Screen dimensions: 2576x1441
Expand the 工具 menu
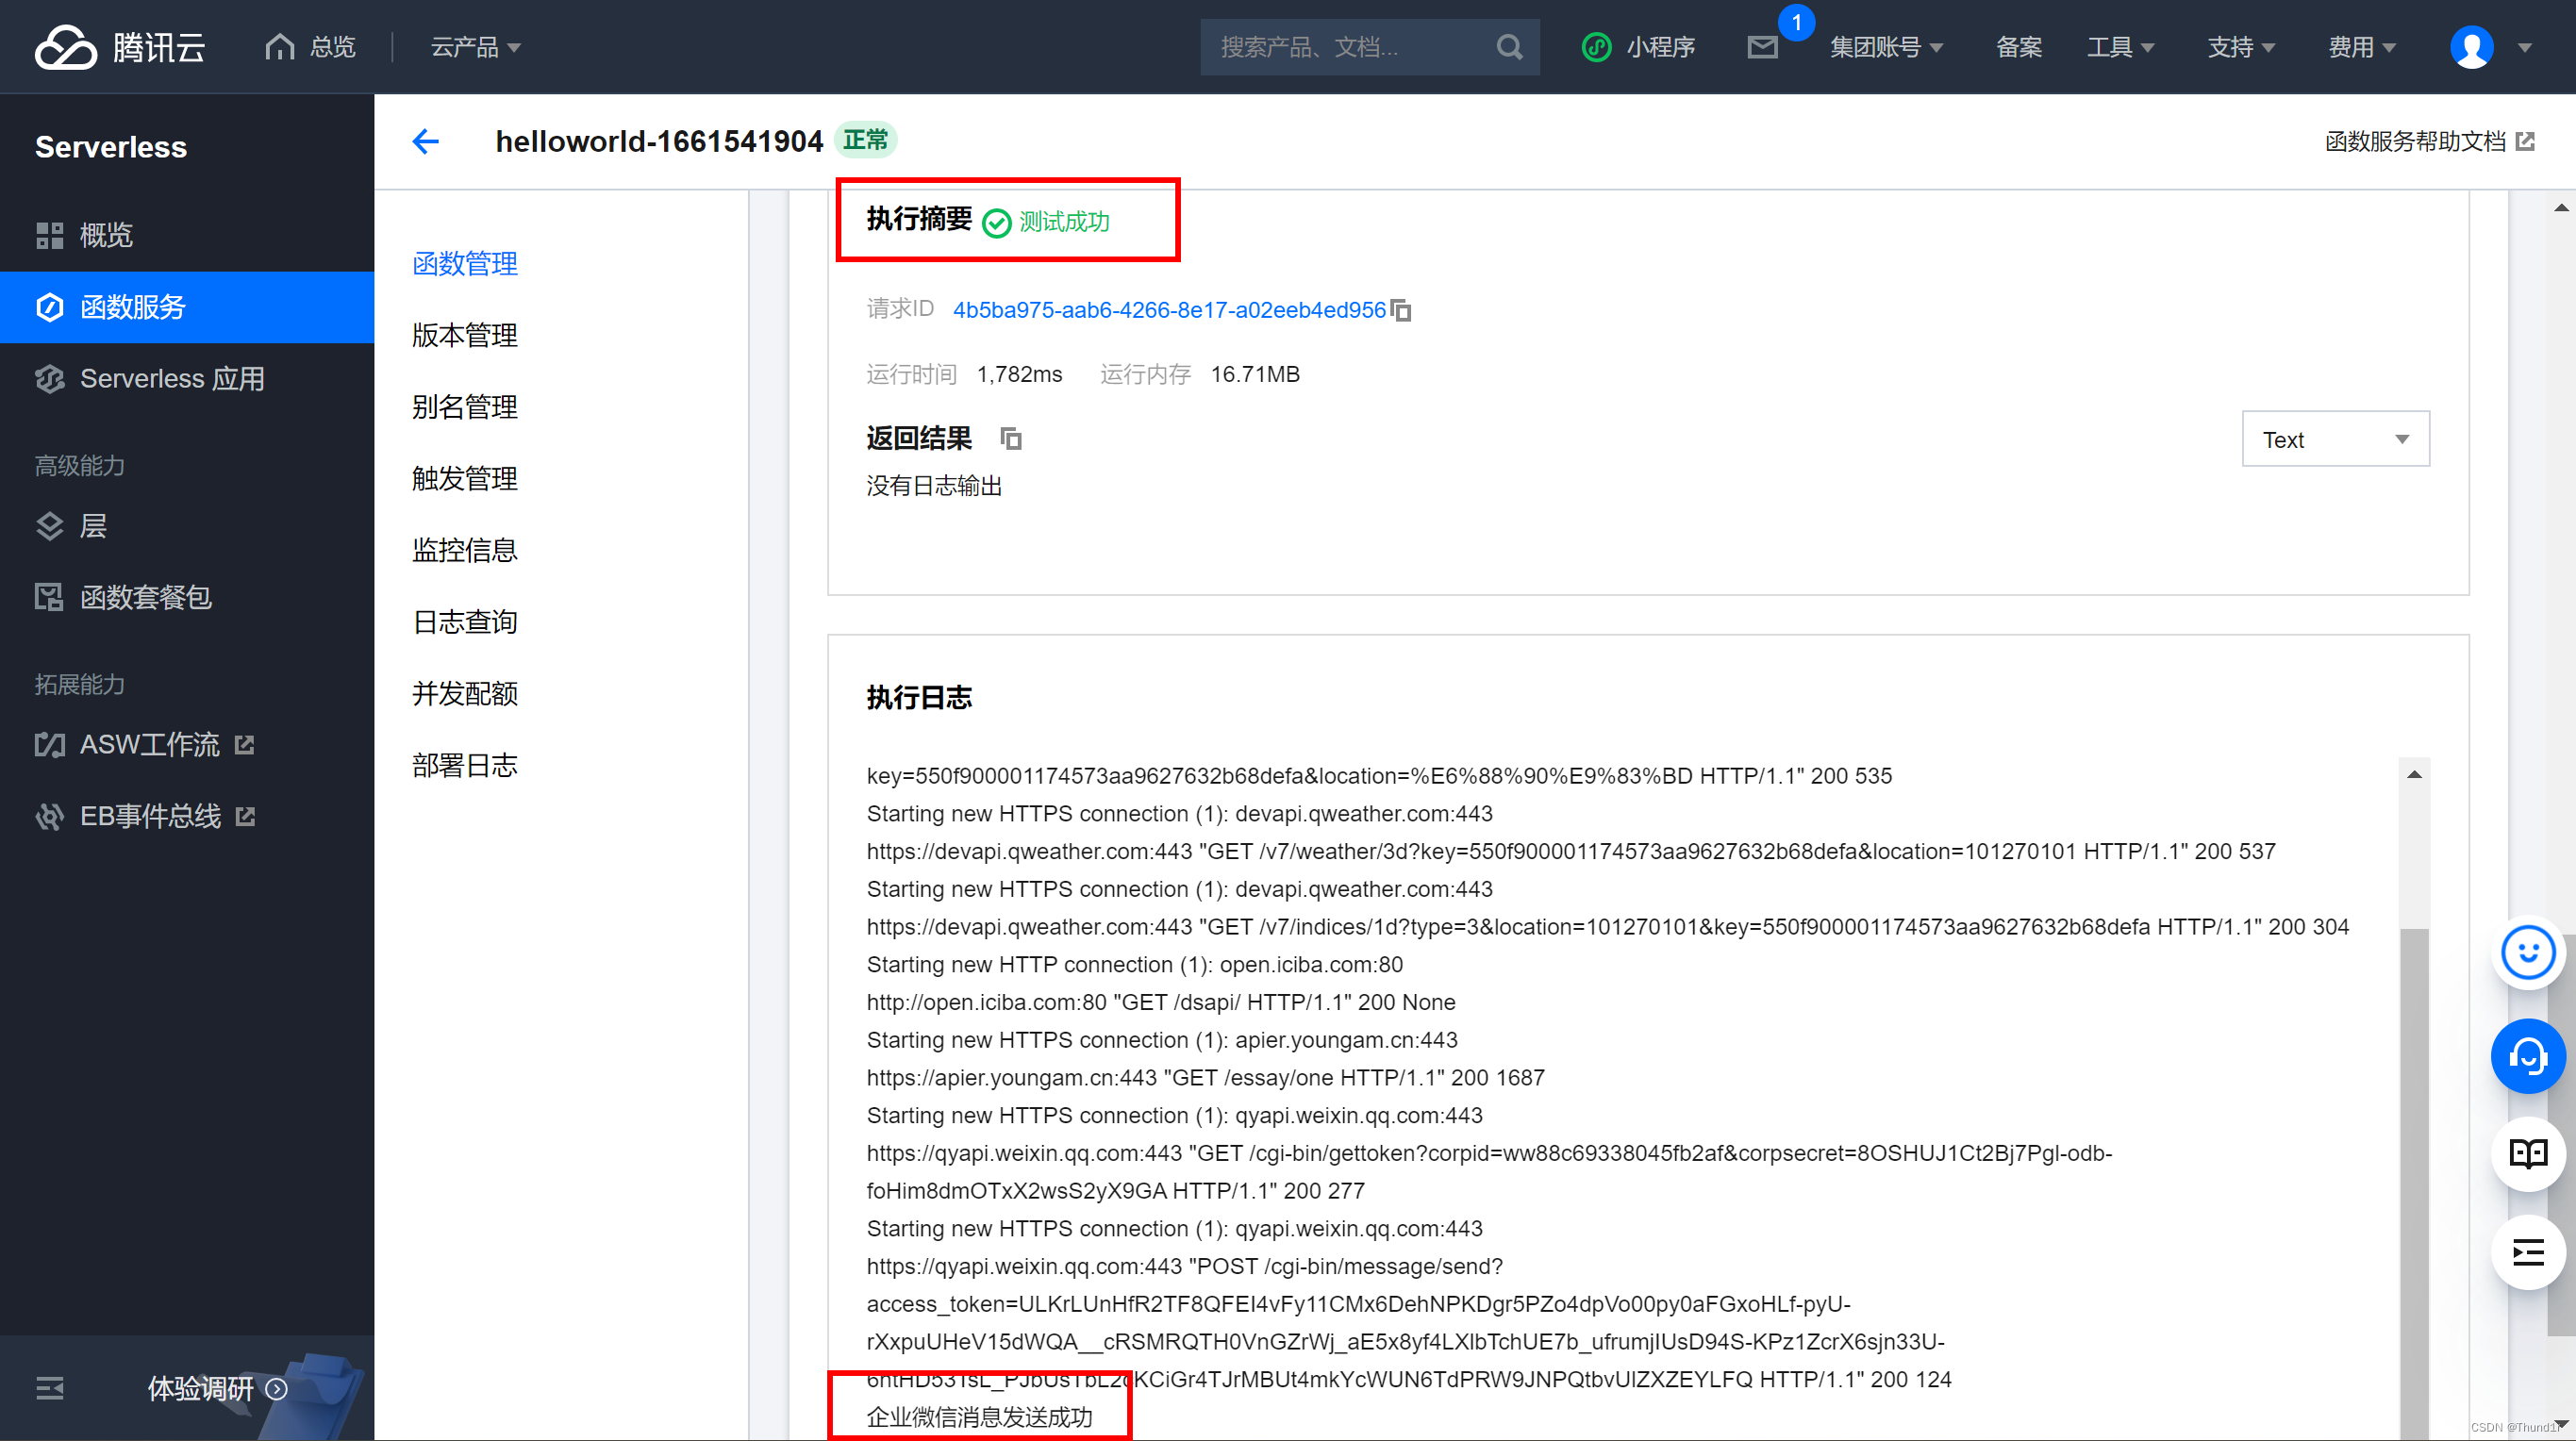click(x=2120, y=47)
